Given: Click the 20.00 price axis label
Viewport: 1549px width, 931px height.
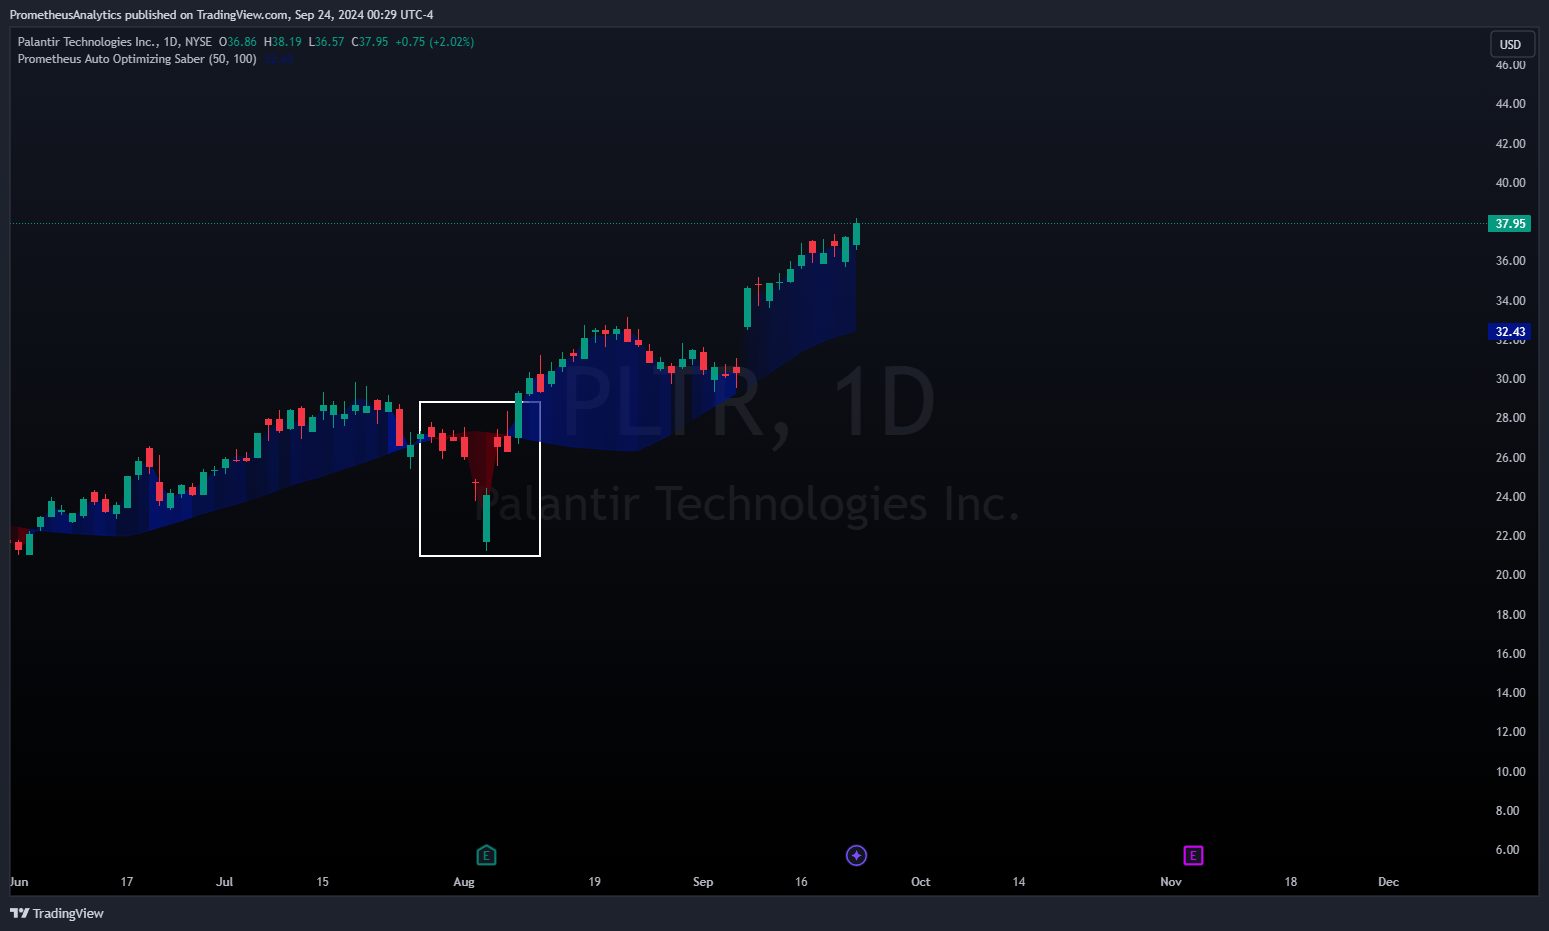Looking at the screenshot, I should coord(1510,575).
